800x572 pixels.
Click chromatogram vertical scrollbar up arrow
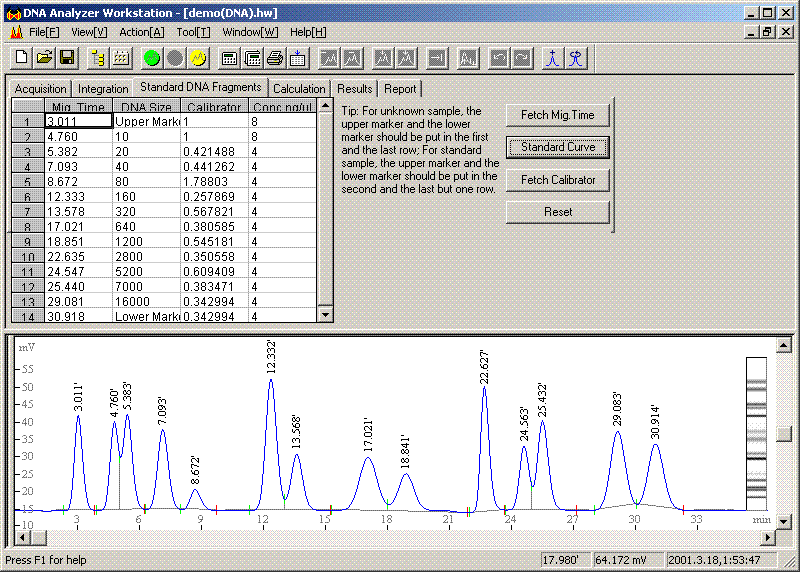tap(784, 345)
